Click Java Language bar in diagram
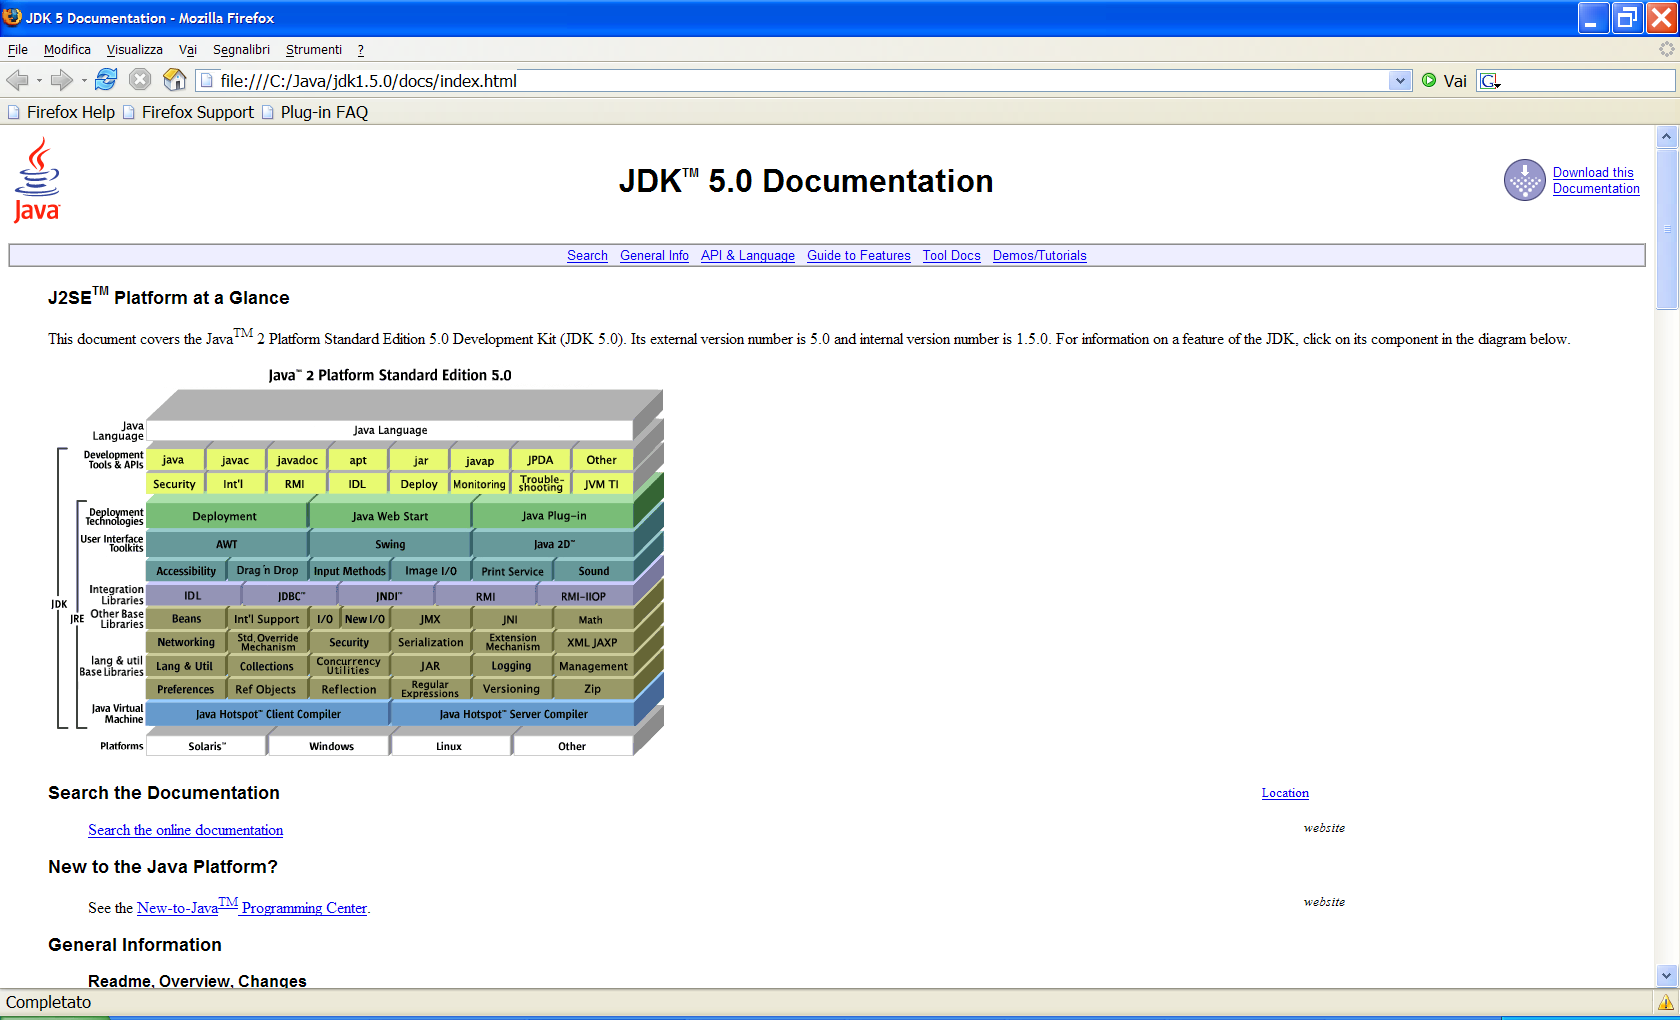 click(390, 430)
